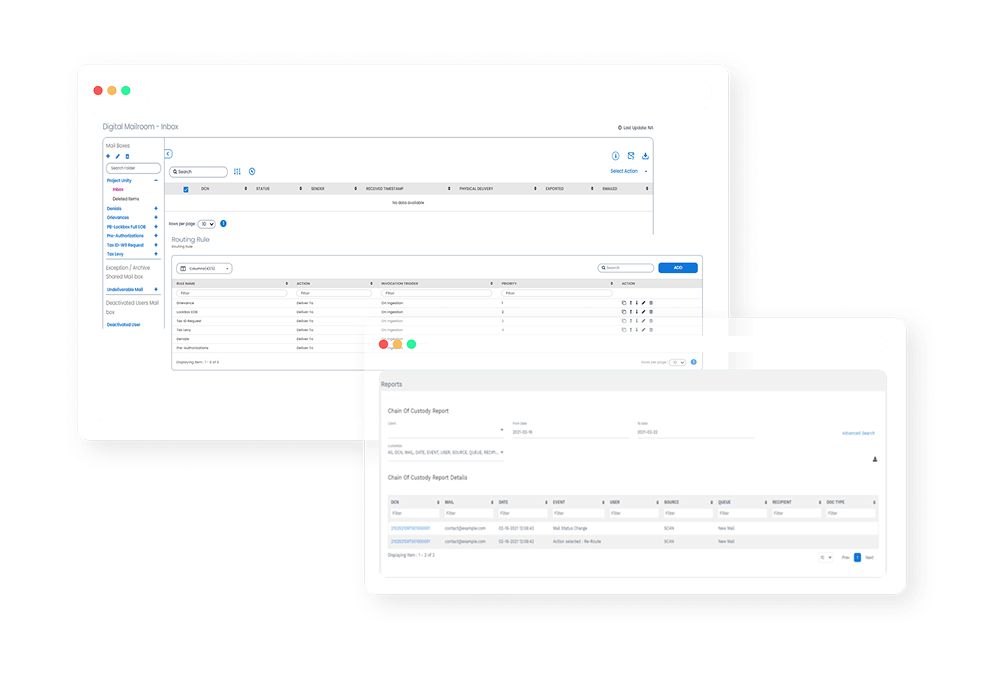Open the inbox rows per page dropdown

pyautogui.click(x=207, y=224)
